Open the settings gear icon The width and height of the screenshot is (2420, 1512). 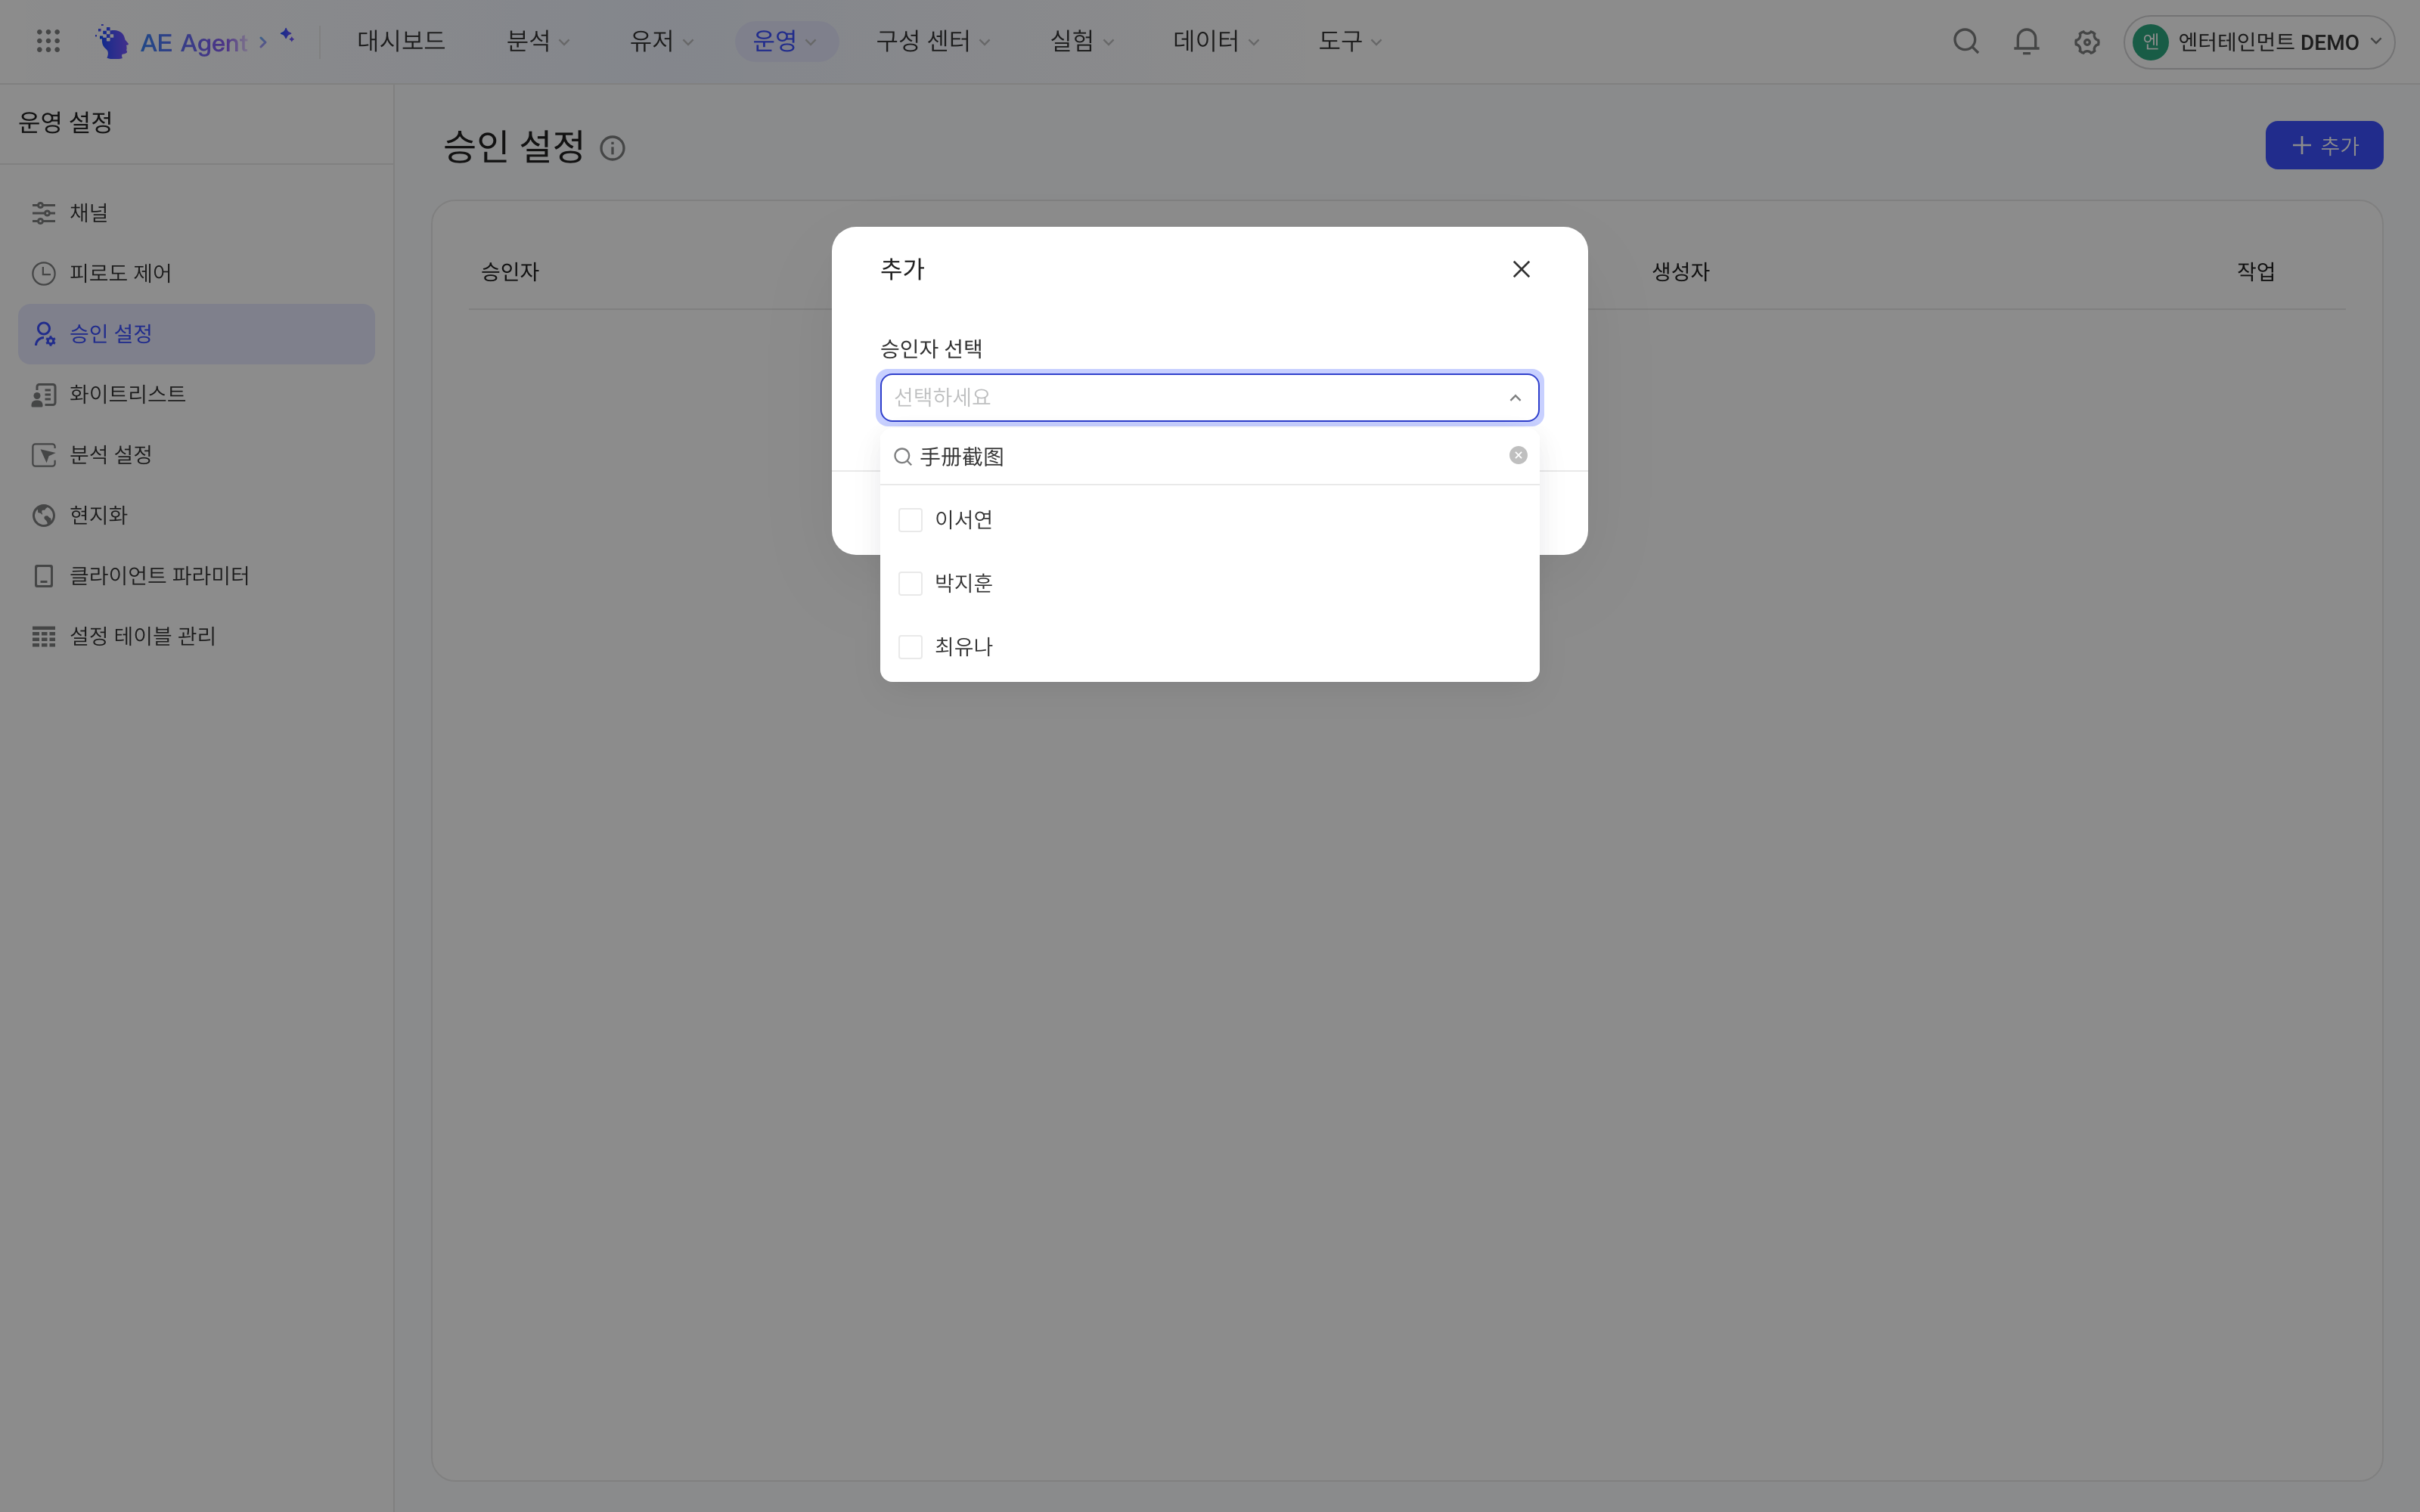tap(2086, 42)
